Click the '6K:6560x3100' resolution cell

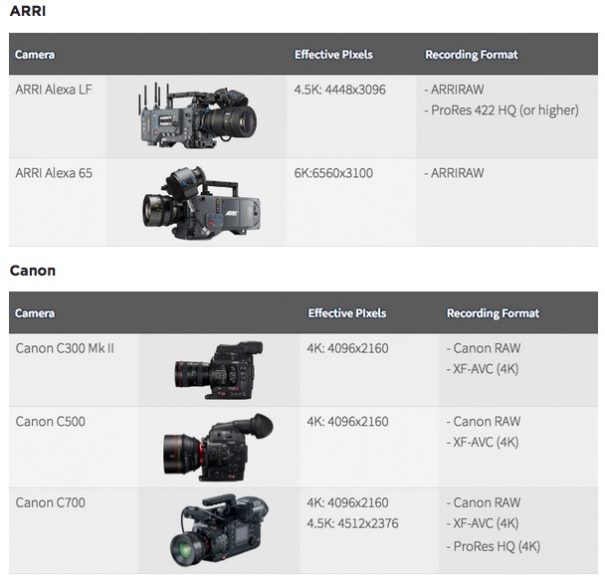pos(334,173)
